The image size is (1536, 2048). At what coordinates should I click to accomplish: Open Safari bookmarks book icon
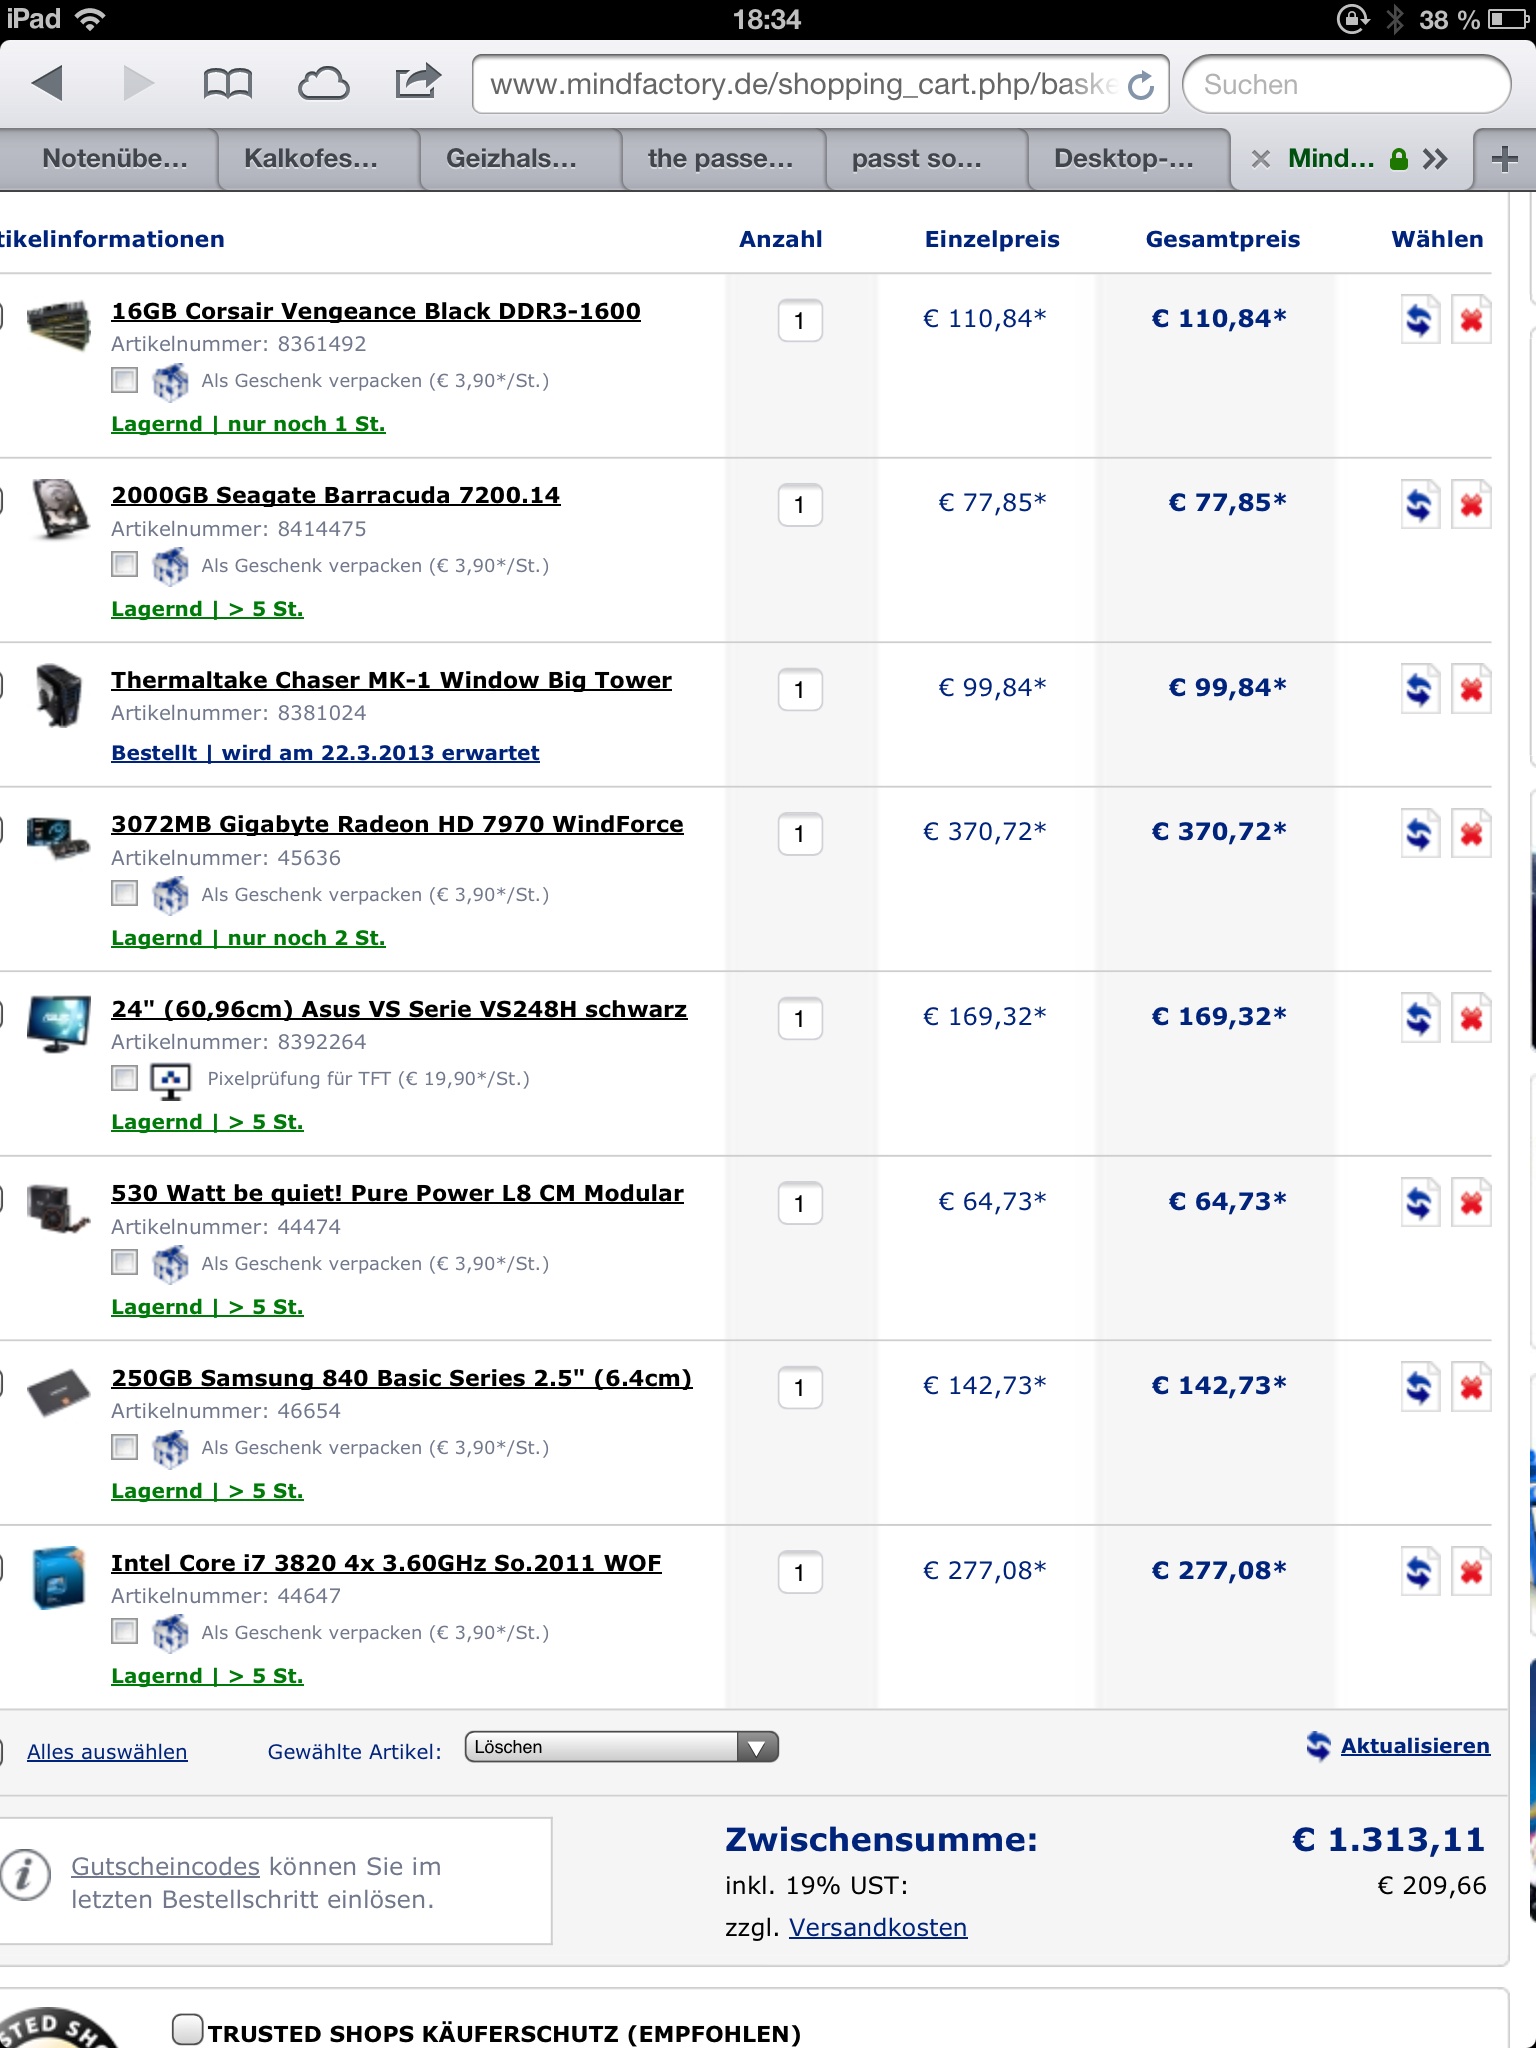(227, 84)
